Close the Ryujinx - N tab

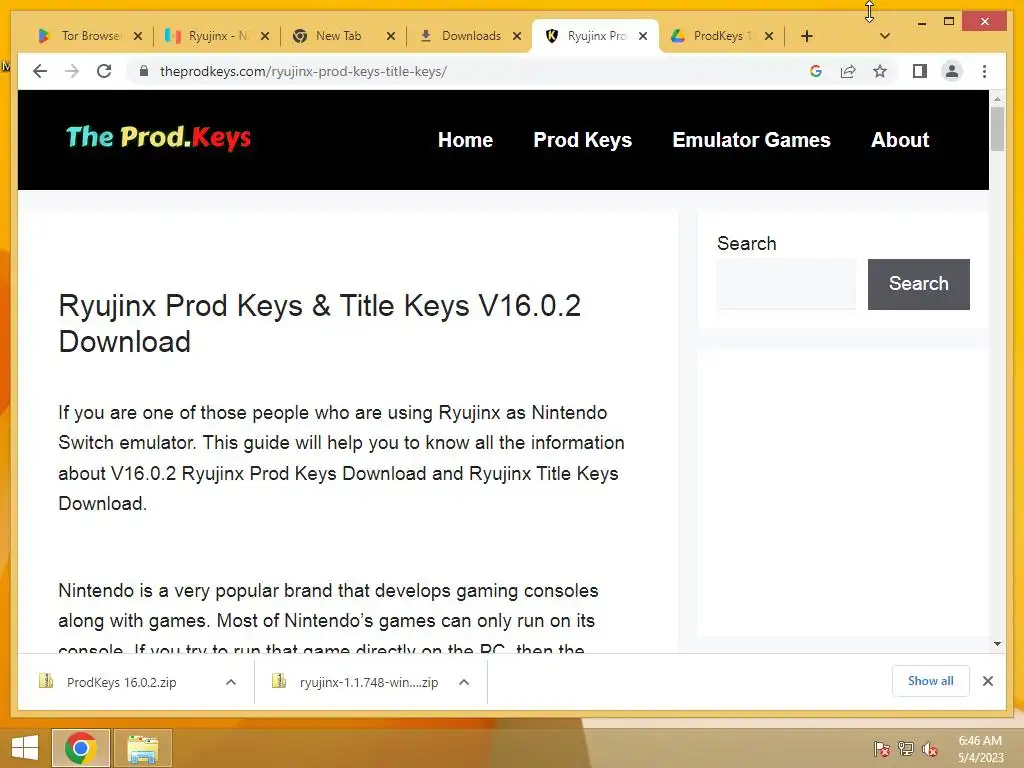(264, 36)
